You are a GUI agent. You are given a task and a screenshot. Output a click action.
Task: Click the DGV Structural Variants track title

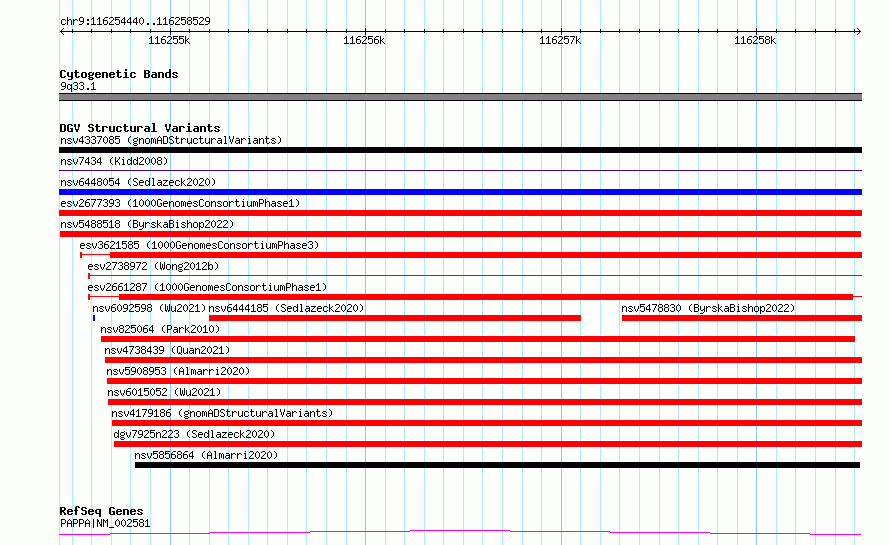point(140,128)
